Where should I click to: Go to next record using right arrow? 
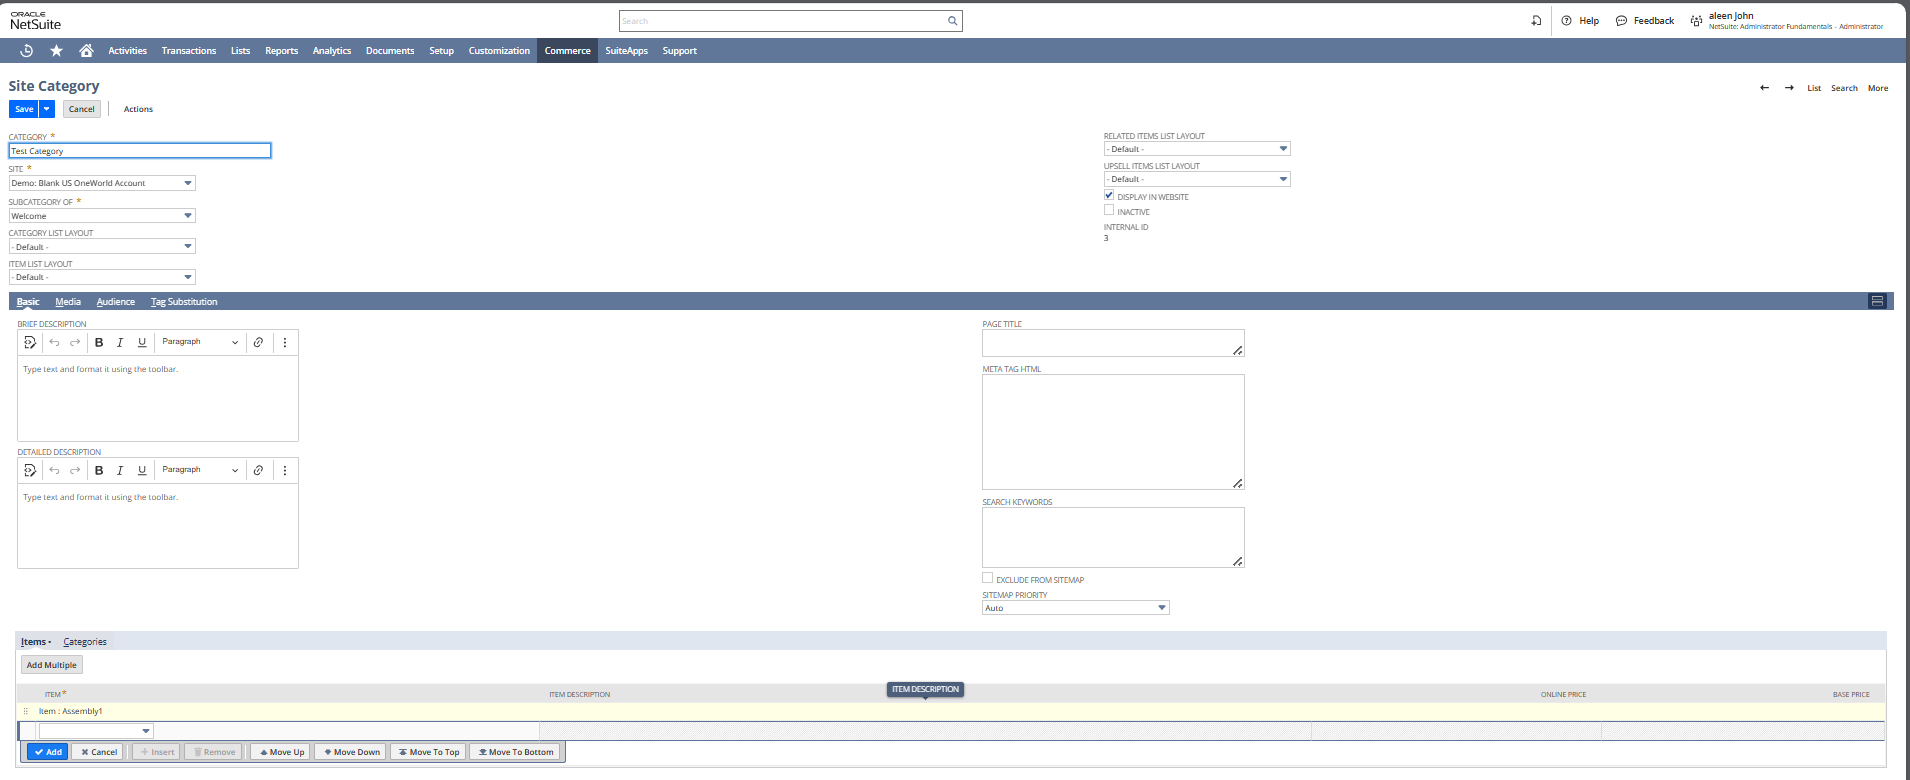1789,88
